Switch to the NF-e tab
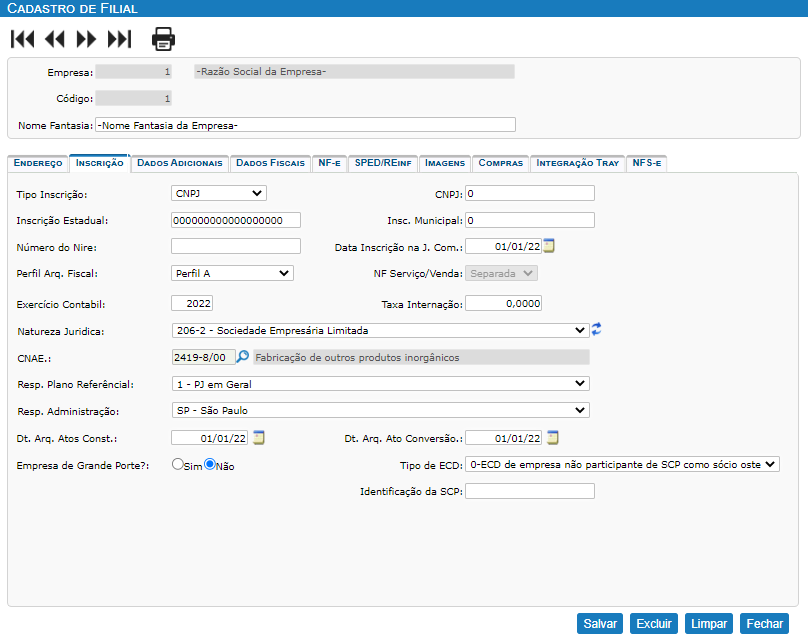The height and width of the screenshot is (642, 808). [x=330, y=163]
